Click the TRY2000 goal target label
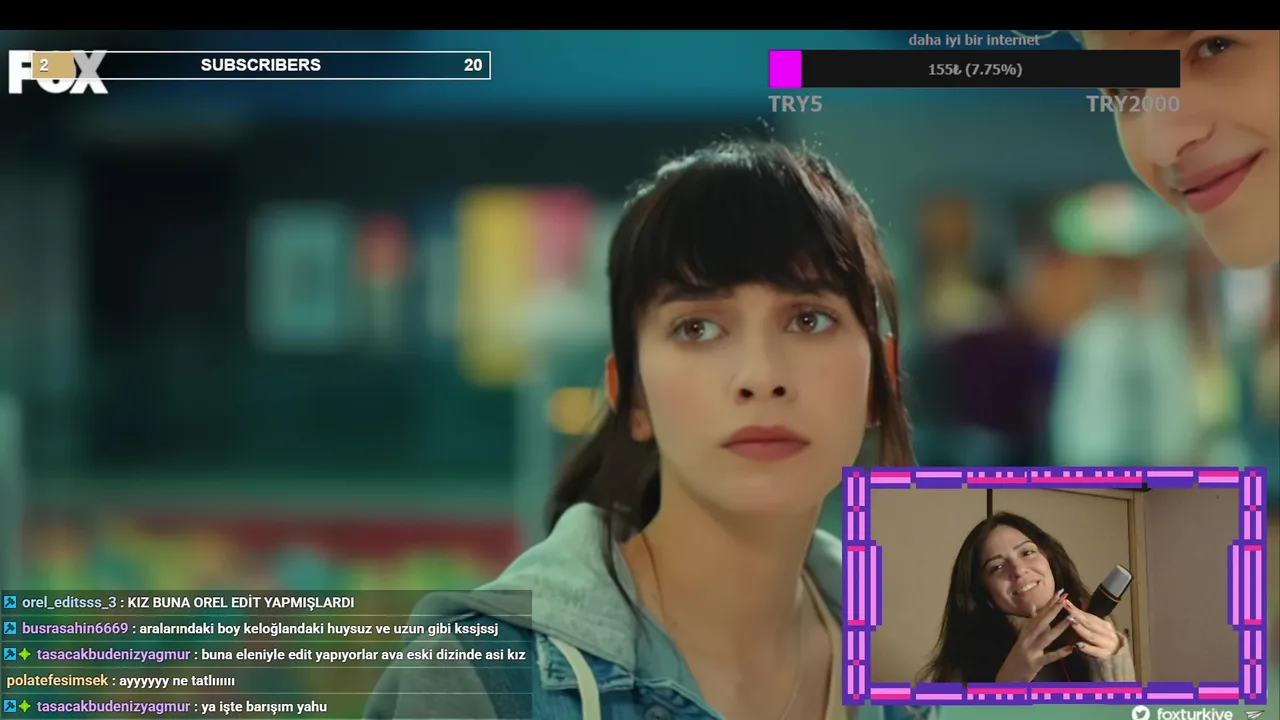 coord(1133,104)
